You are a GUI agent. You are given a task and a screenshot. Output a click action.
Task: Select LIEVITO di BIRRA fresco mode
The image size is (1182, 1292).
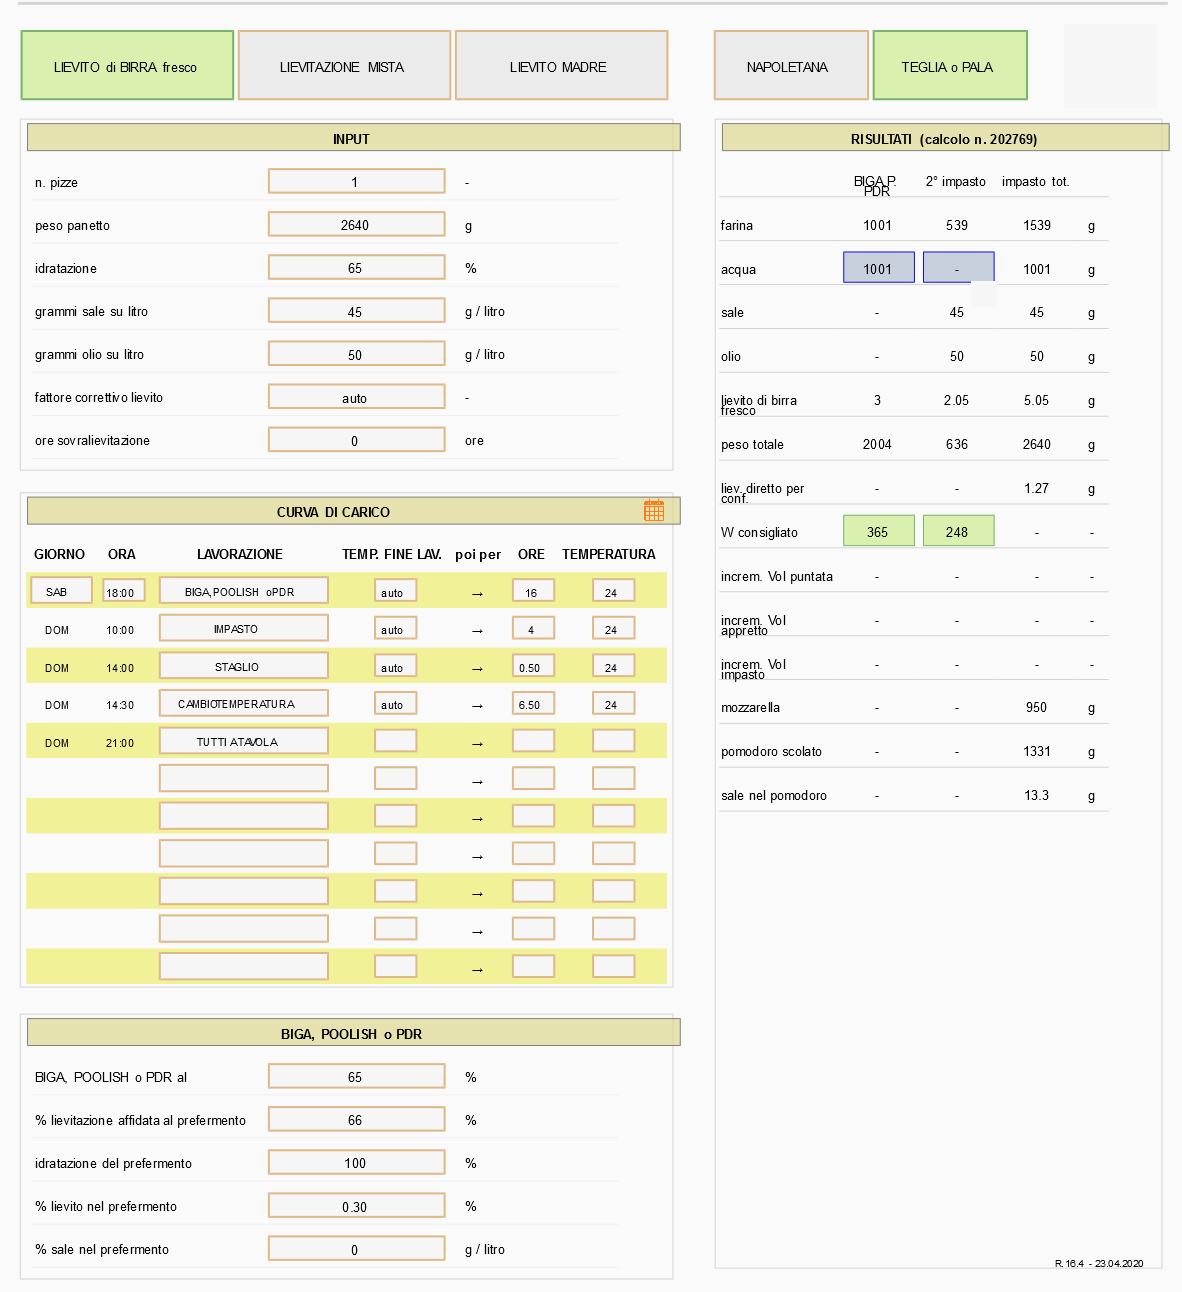(x=127, y=65)
